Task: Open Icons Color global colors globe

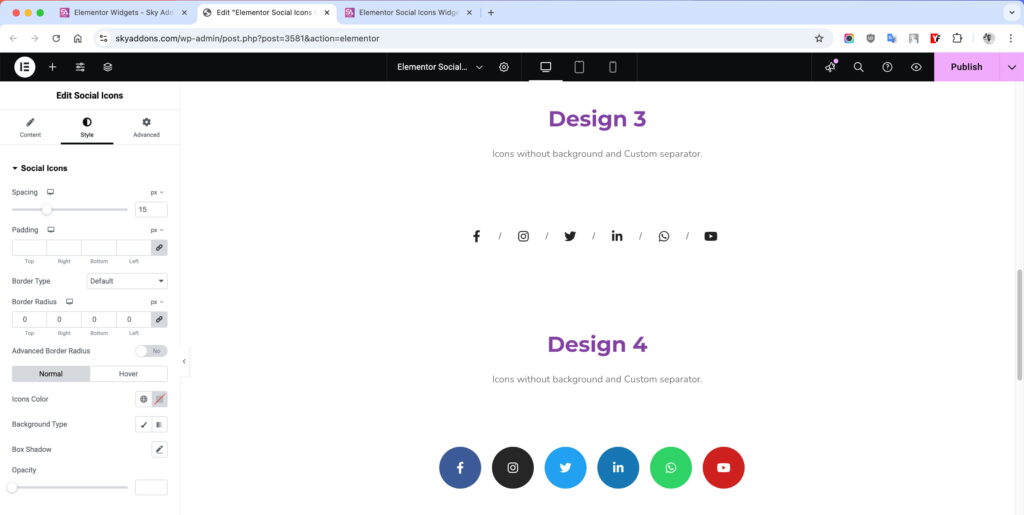Action: 144,399
